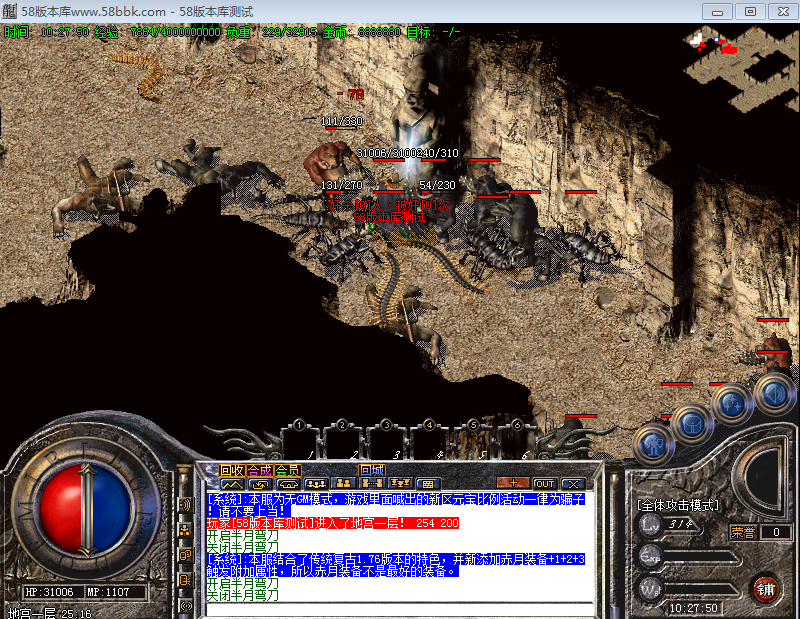The height and width of the screenshot is (619, 800).
Task: Click the 回城 return-to-town button
Action: click(x=372, y=469)
